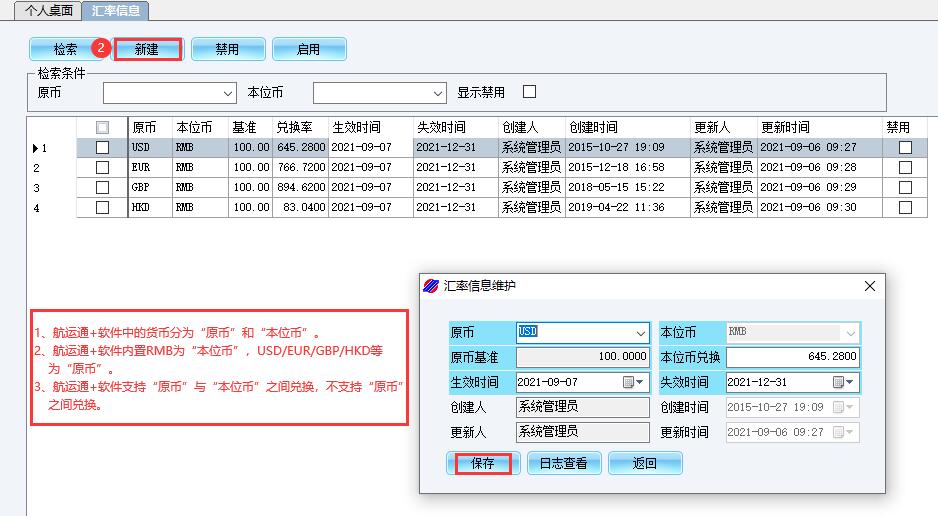Screen dimensions: 938x516
Task: Click the 检索 search button
Action: point(66,49)
